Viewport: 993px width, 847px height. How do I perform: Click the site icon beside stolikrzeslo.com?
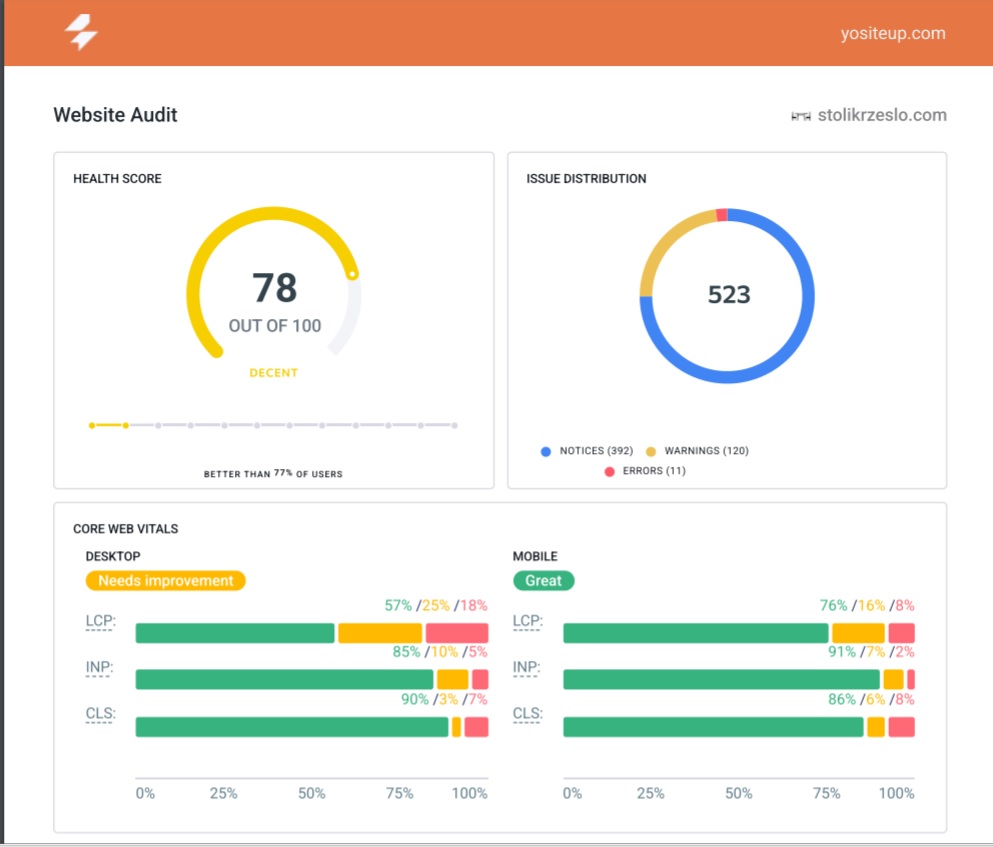pos(799,115)
